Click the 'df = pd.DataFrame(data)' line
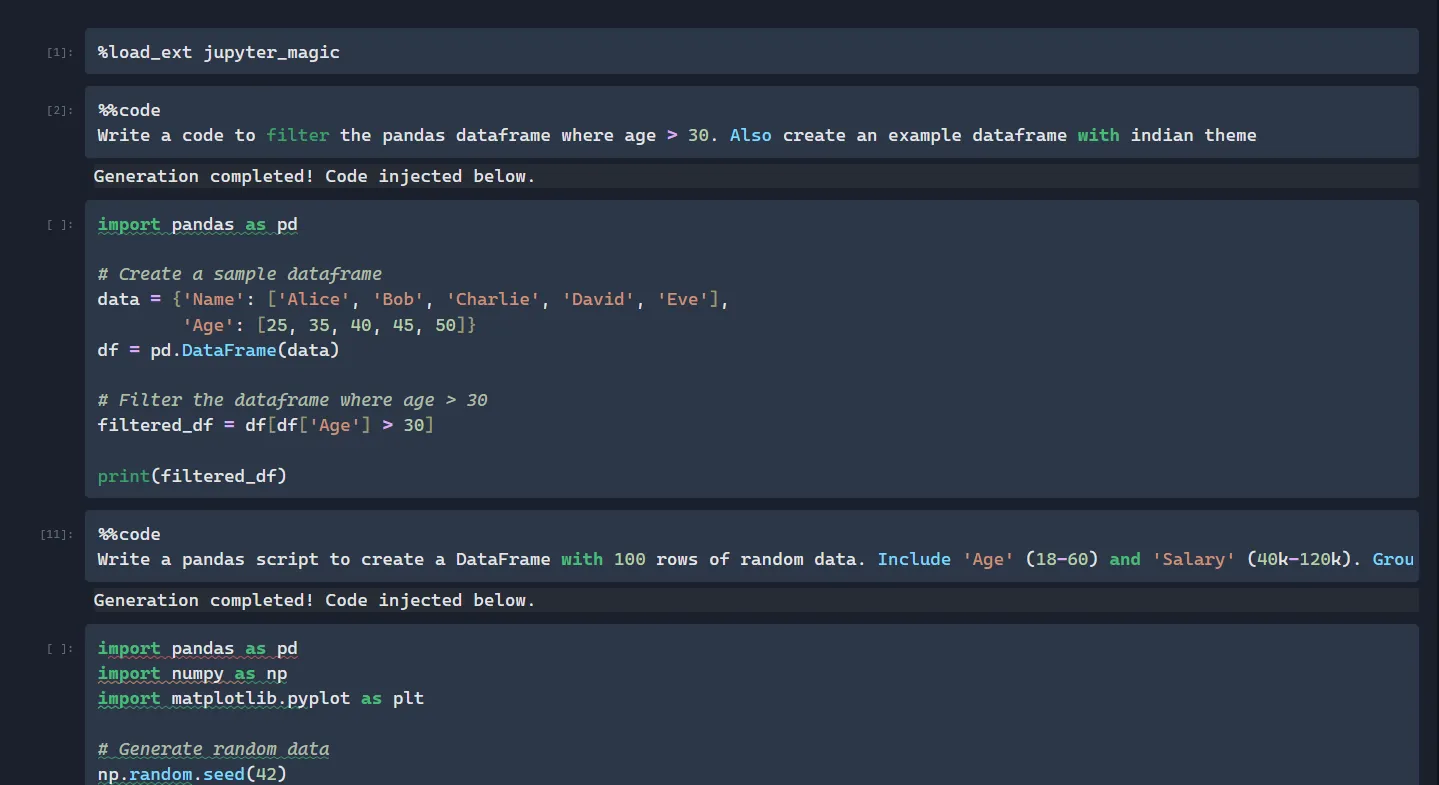This screenshot has height=785, width=1439. (x=218, y=350)
